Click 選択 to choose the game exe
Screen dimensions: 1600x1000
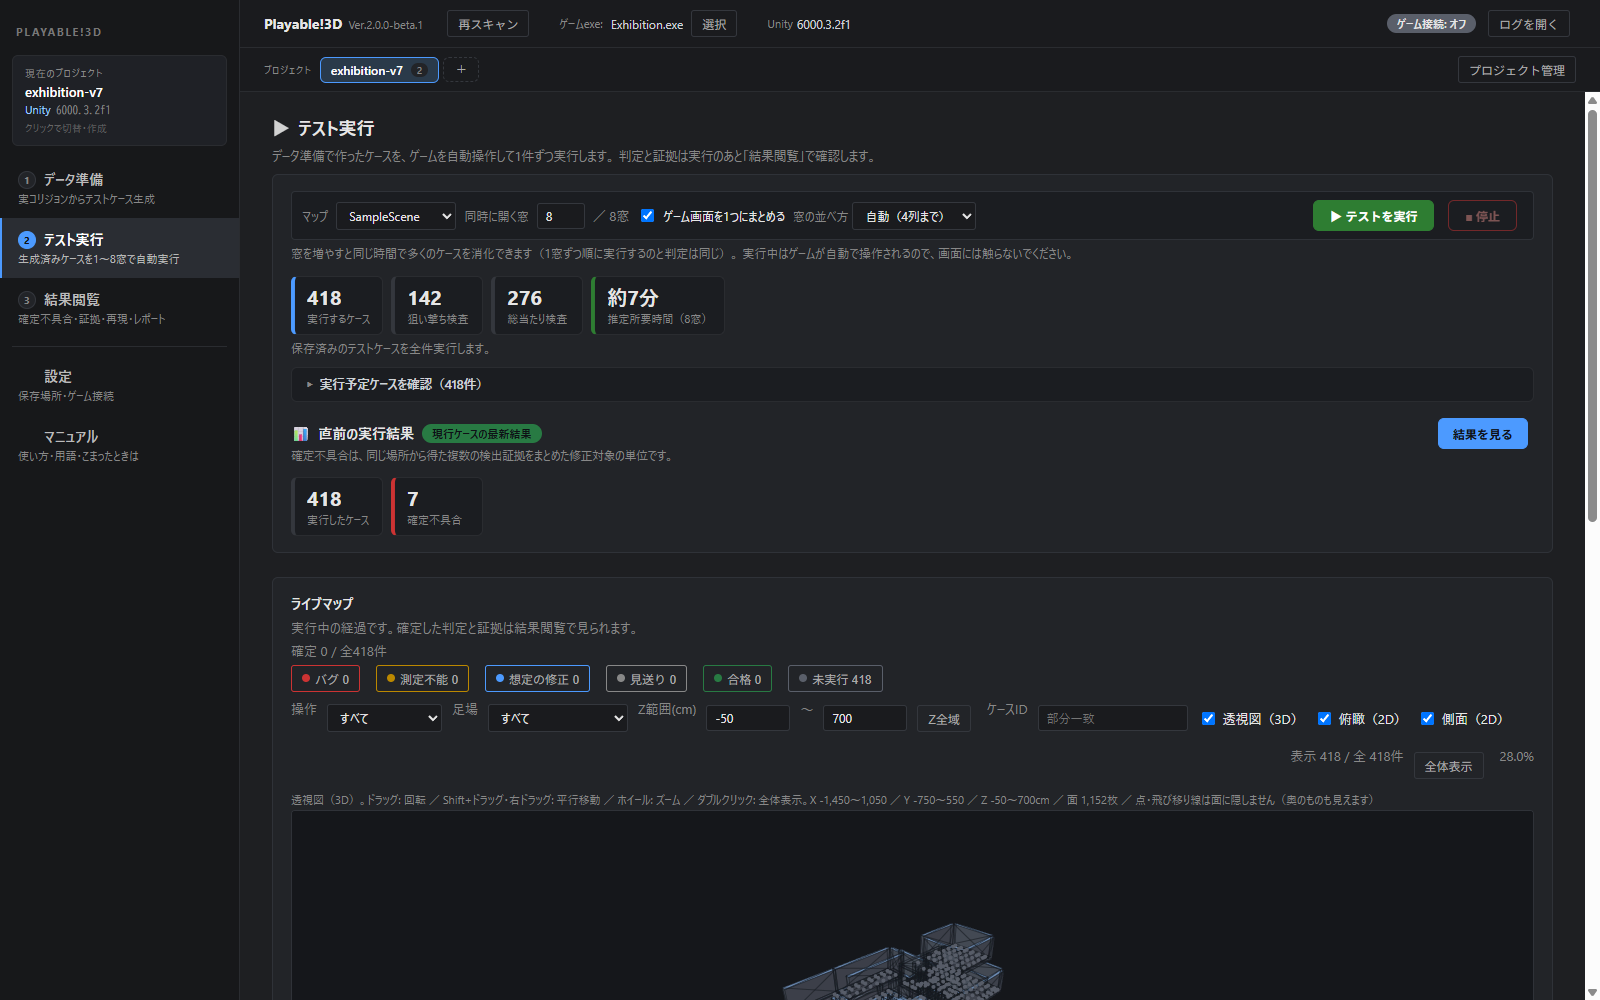click(714, 24)
